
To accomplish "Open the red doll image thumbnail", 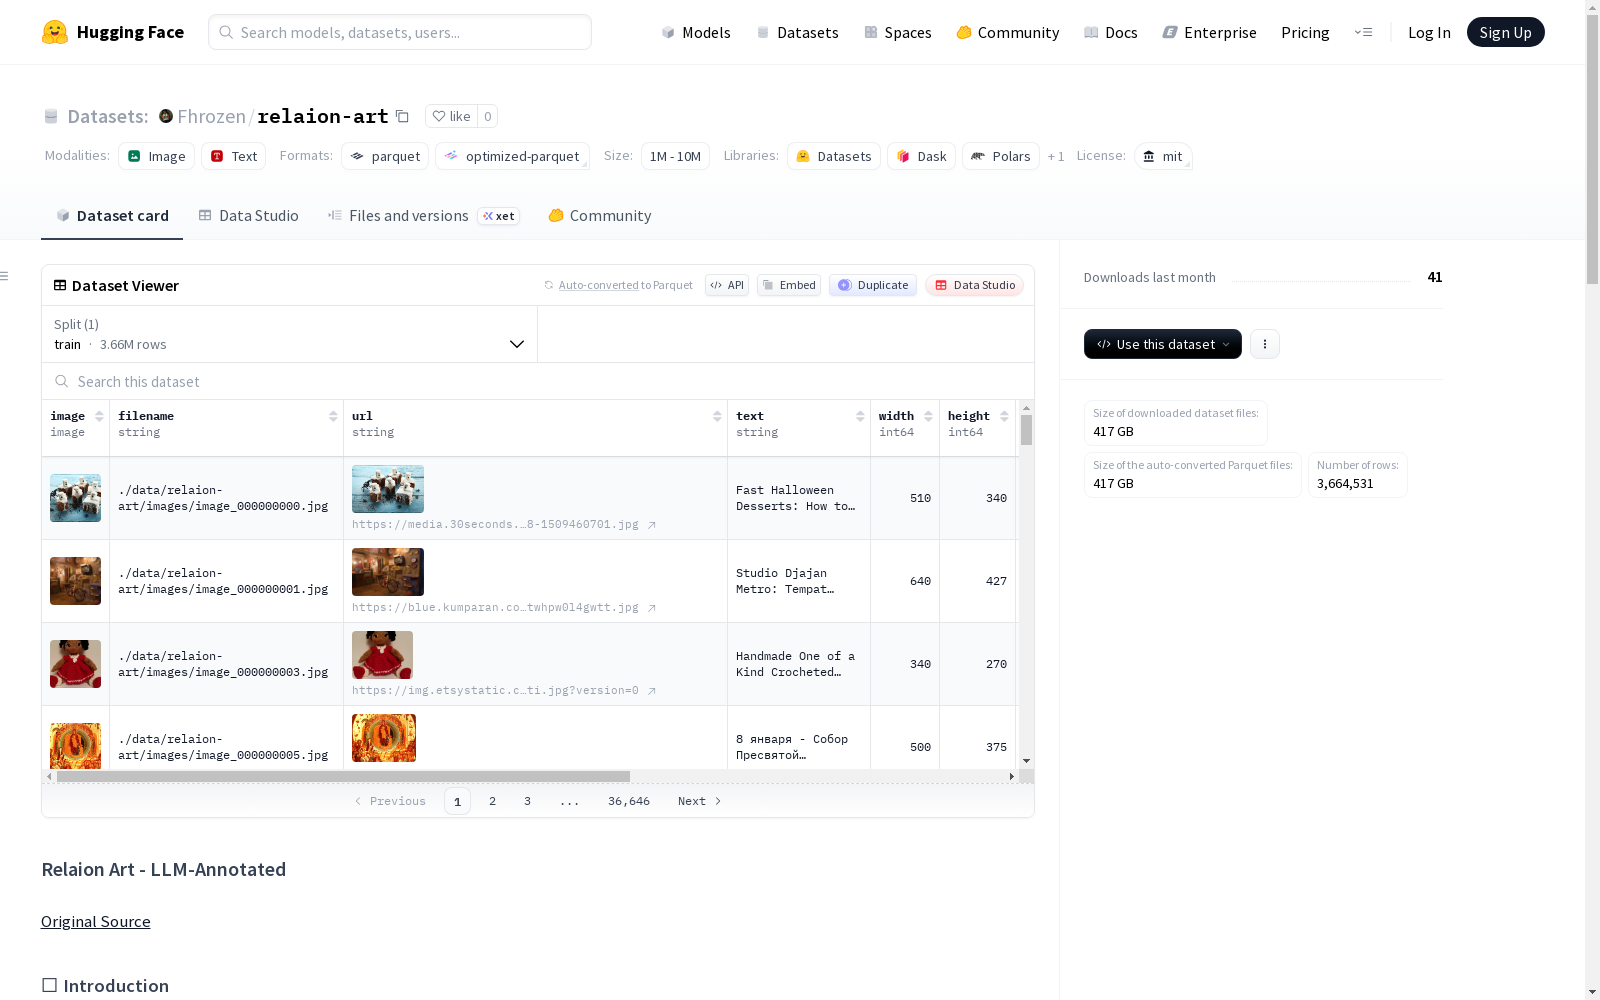I will (76, 664).
